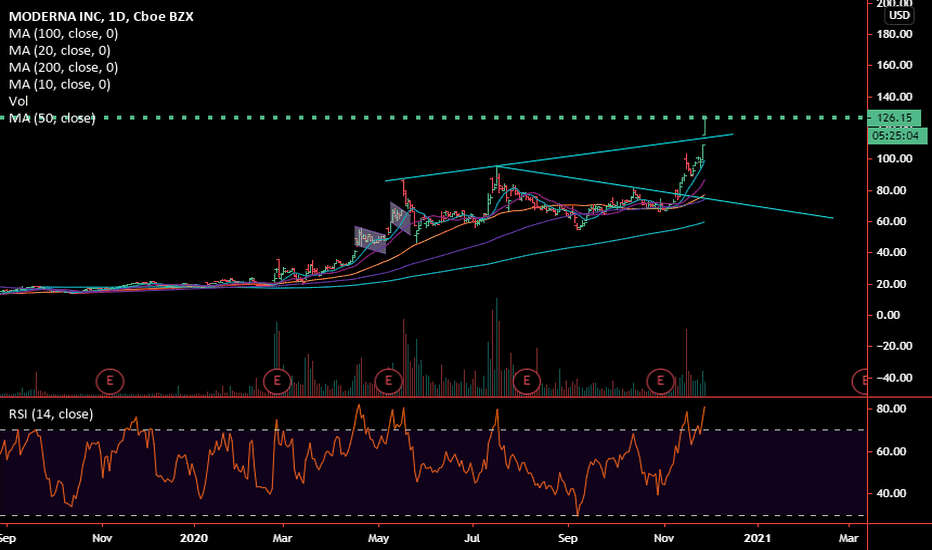This screenshot has width=932, height=550.
Task: Select the MA (50, close) indicator label
Action: [52, 118]
